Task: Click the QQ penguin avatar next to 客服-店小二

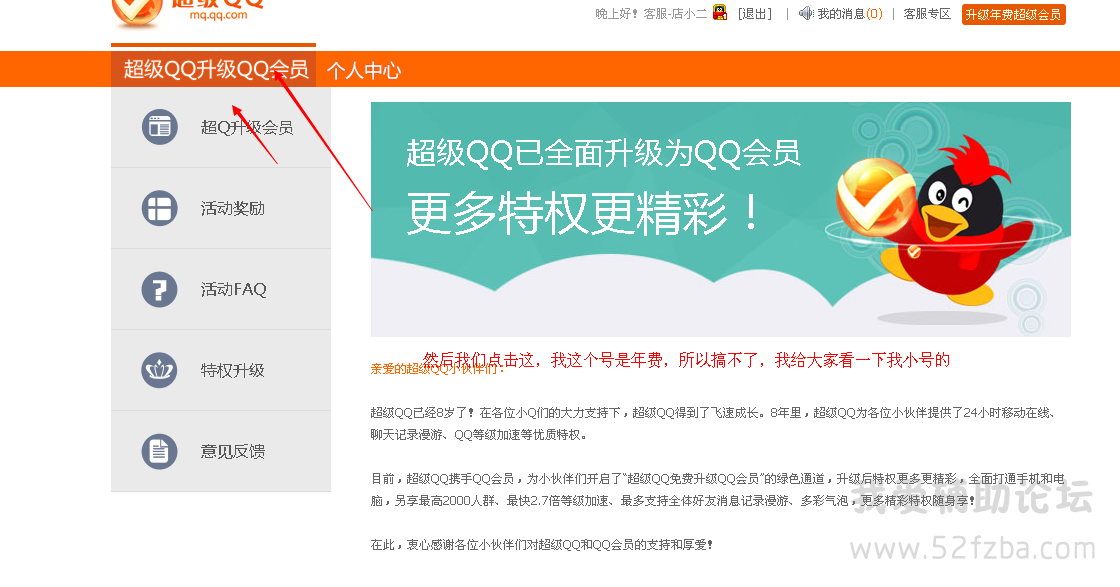Action: (720, 12)
